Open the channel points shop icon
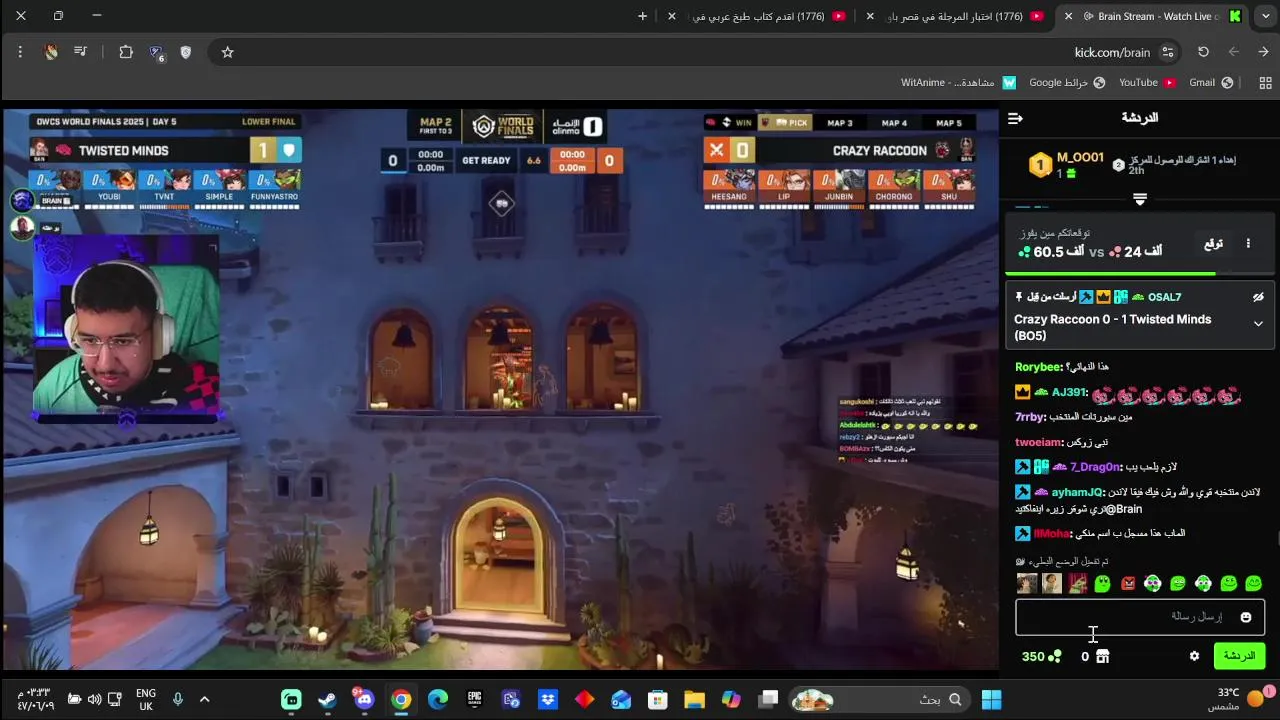The height and width of the screenshot is (720, 1280). 1102,656
